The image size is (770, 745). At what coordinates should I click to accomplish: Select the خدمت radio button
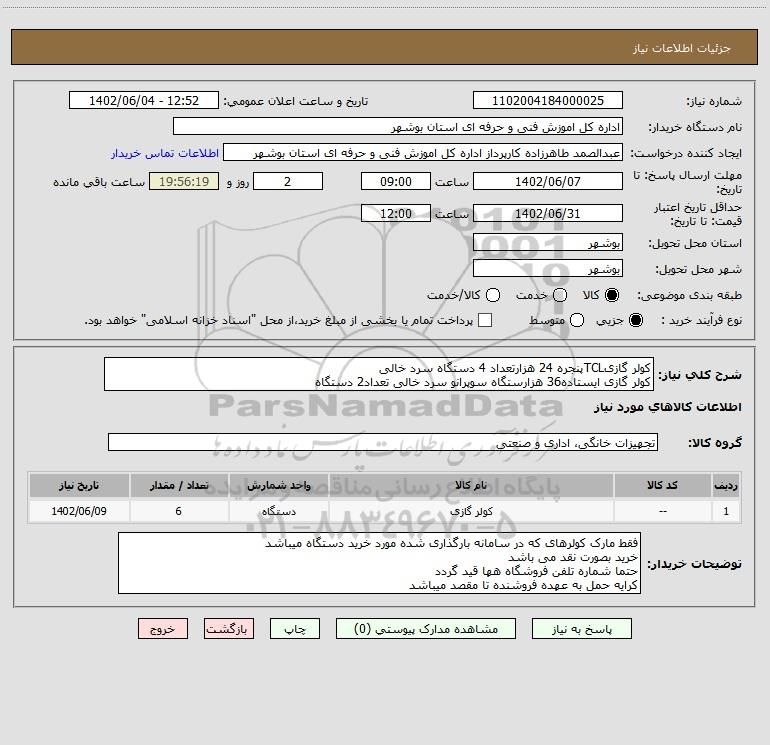[560, 295]
